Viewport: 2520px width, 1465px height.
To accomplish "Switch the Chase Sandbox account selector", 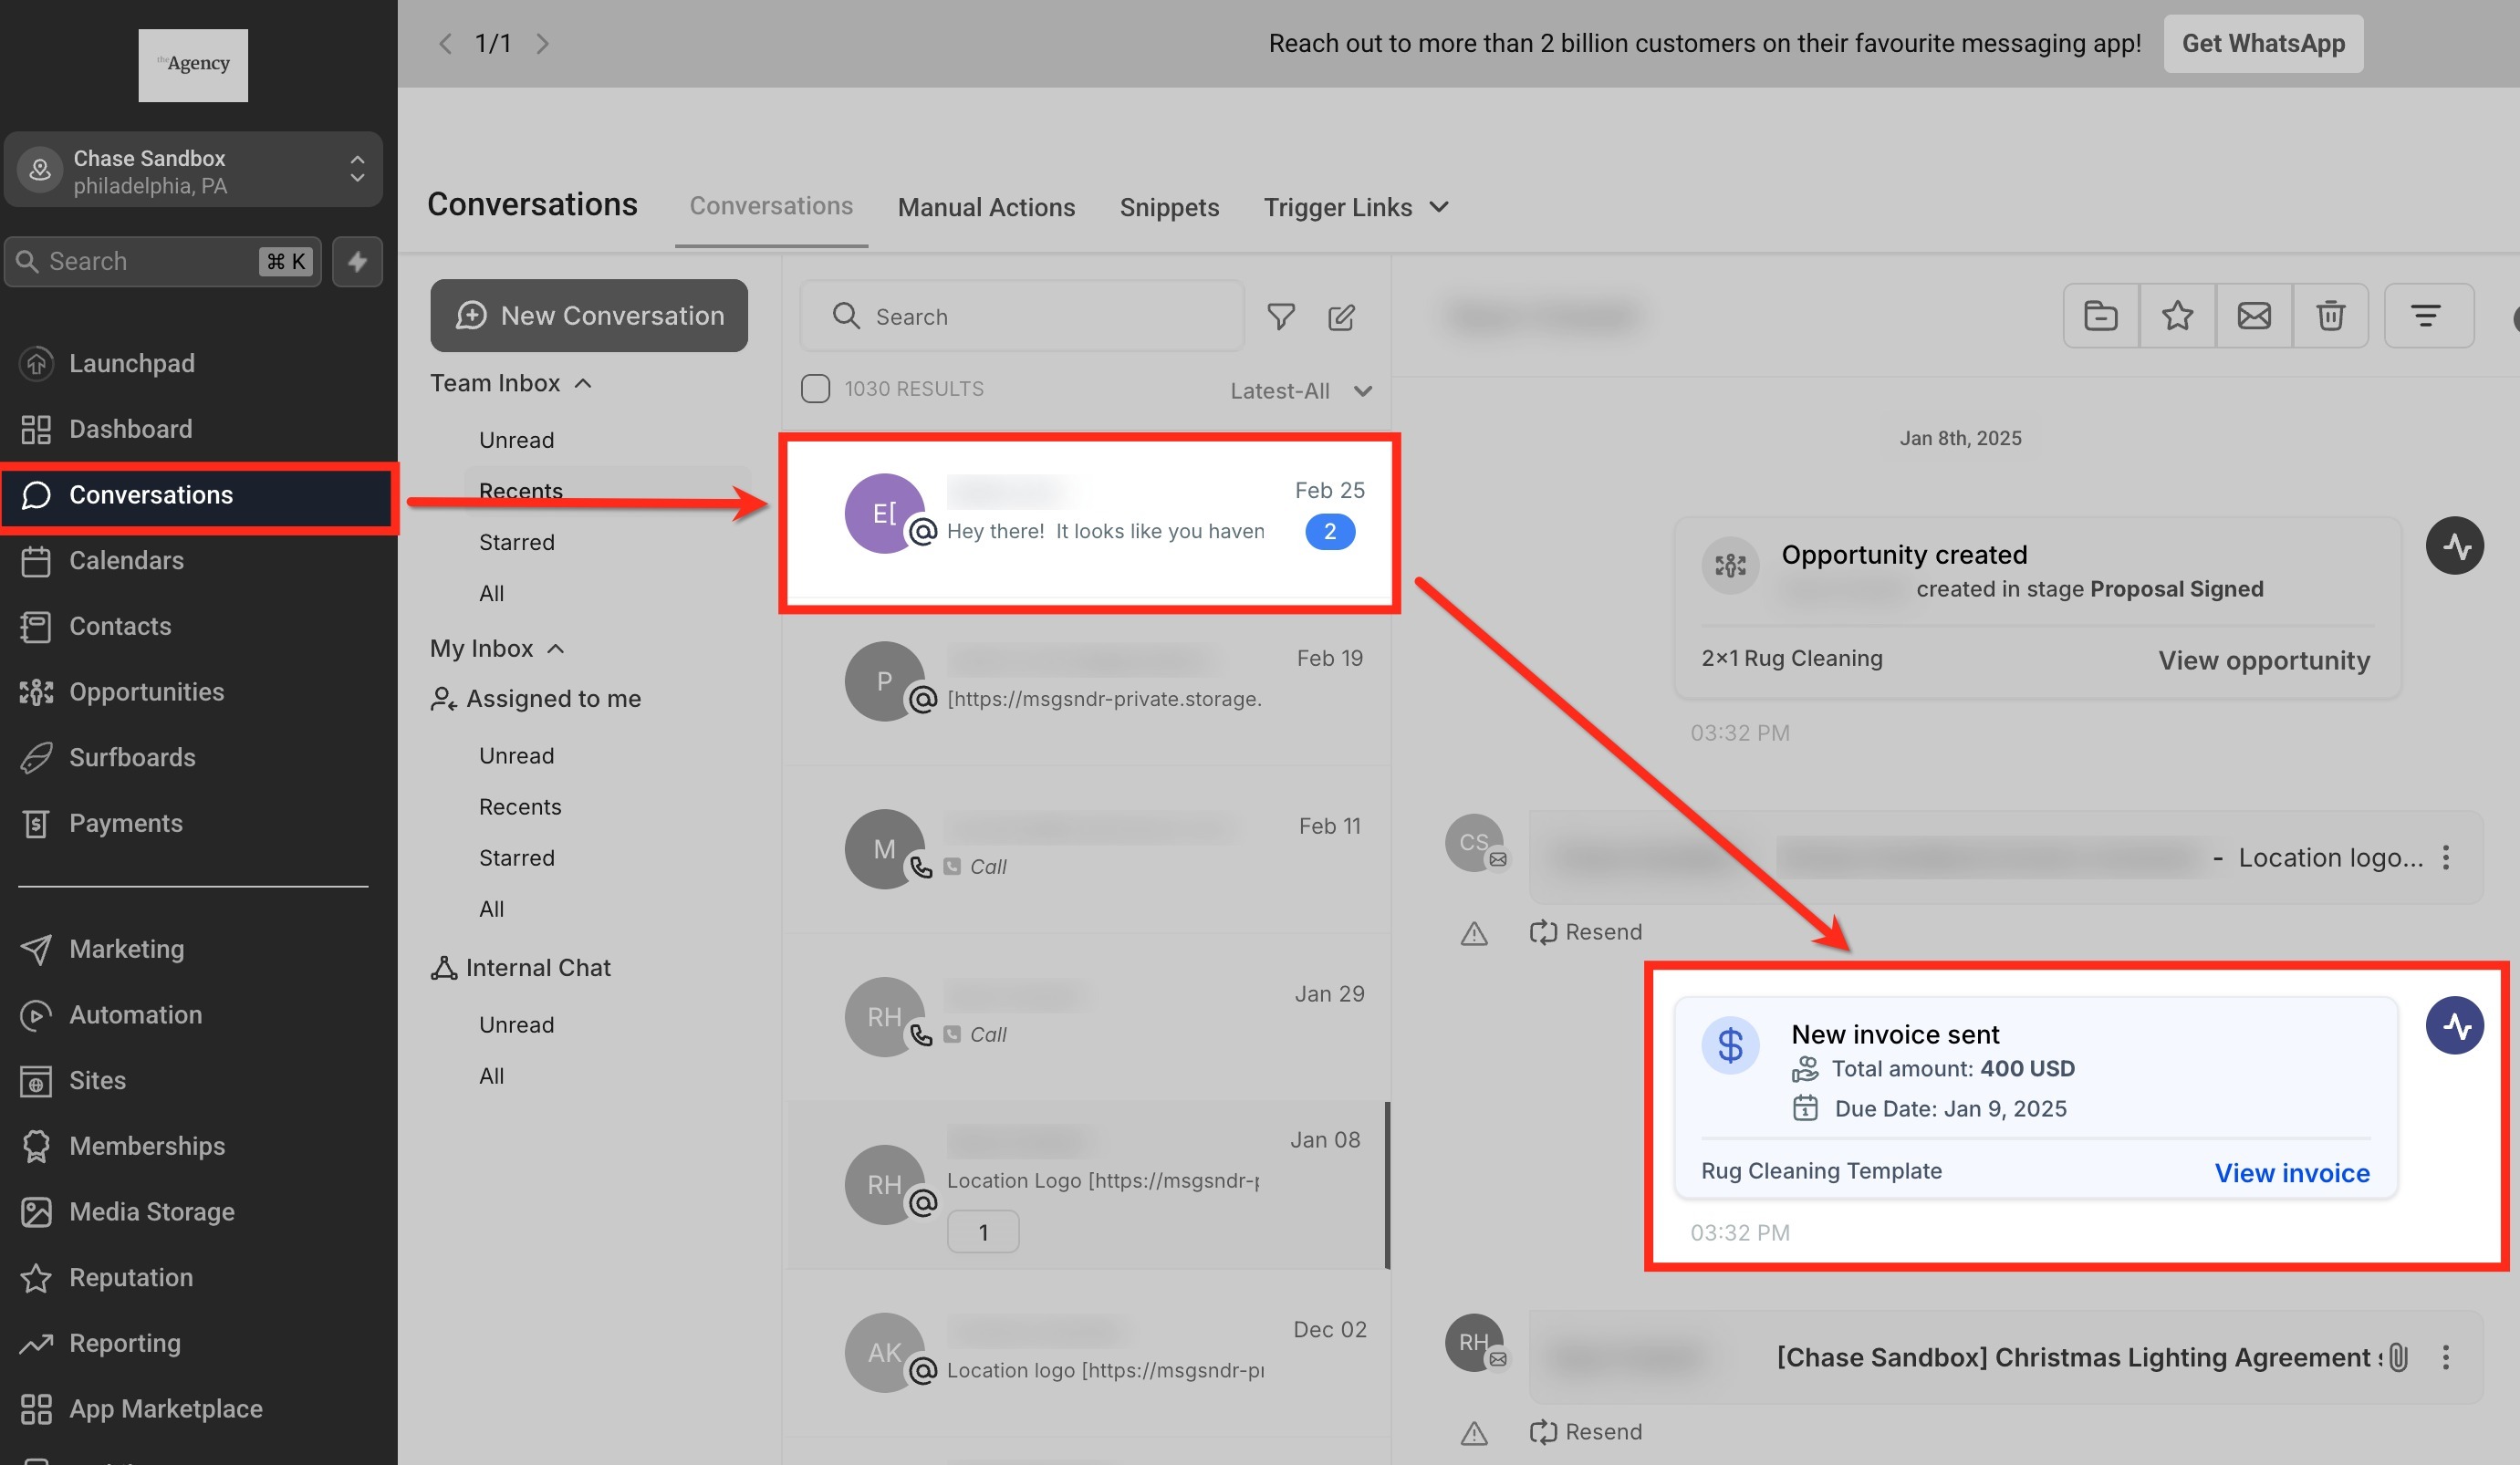I will coord(193,171).
